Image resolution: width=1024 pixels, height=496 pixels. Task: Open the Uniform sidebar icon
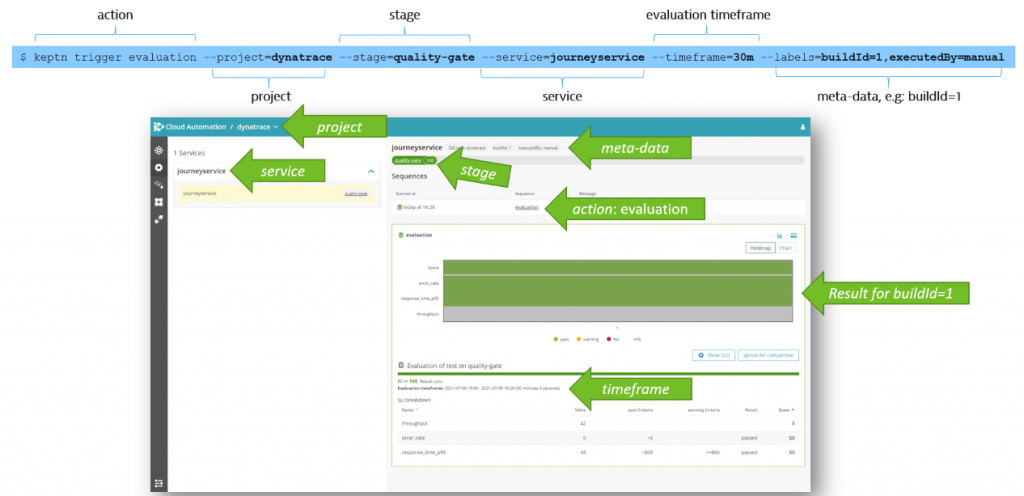point(159,219)
